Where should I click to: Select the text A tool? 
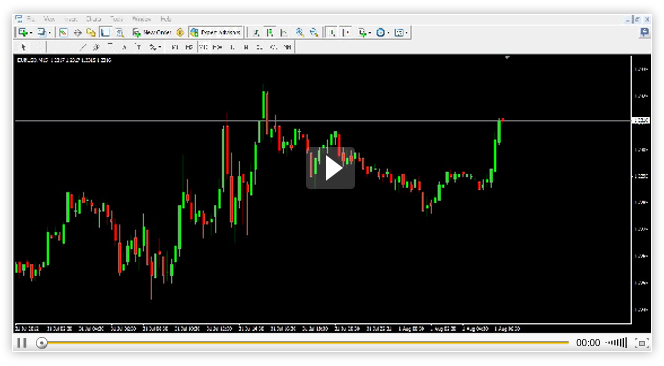tap(124, 47)
